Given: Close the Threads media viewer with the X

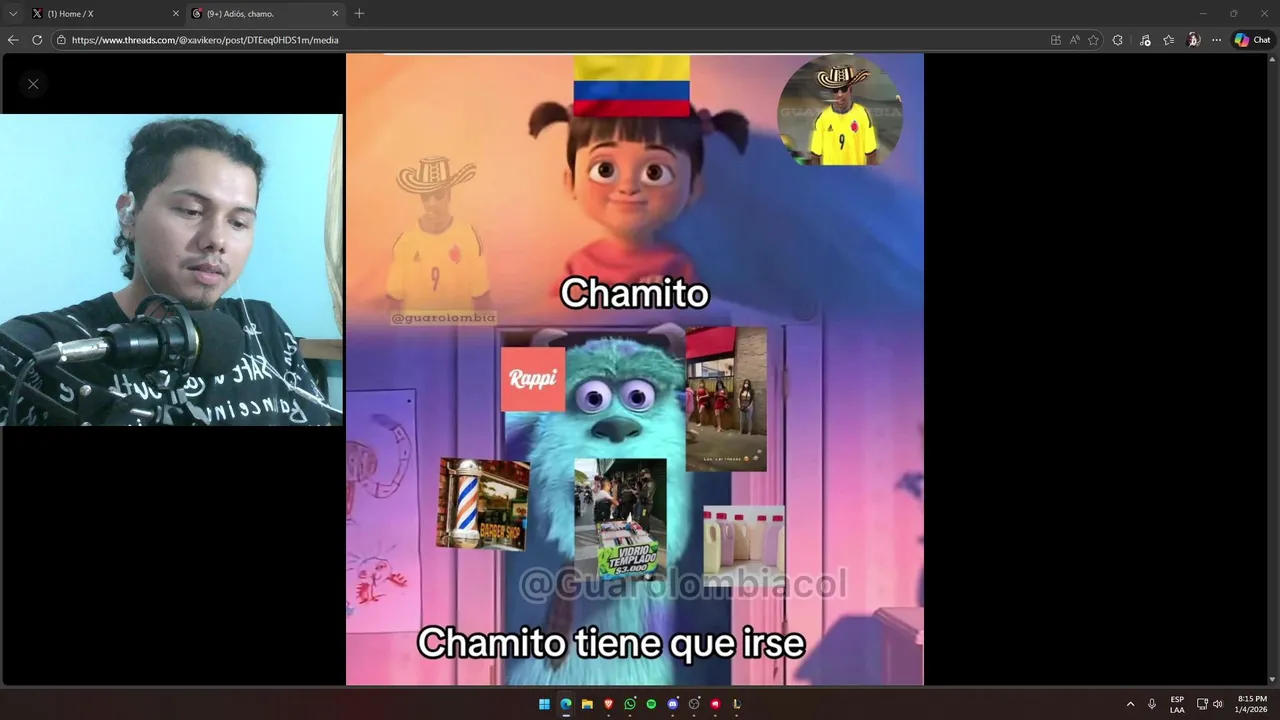Looking at the screenshot, I should click(x=33, y=84).
